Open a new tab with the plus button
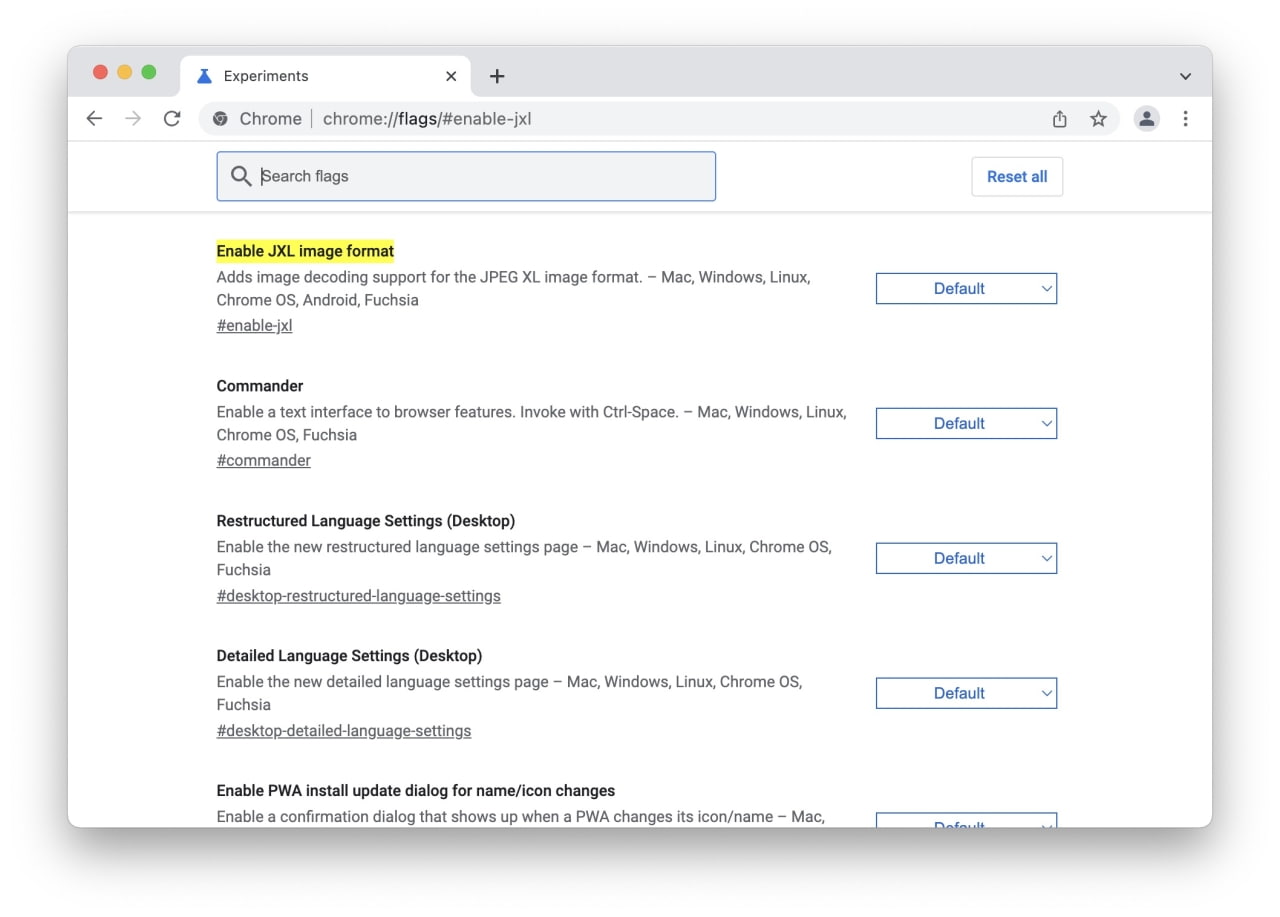Viewport: 1280px width, 917px height. 497,75
